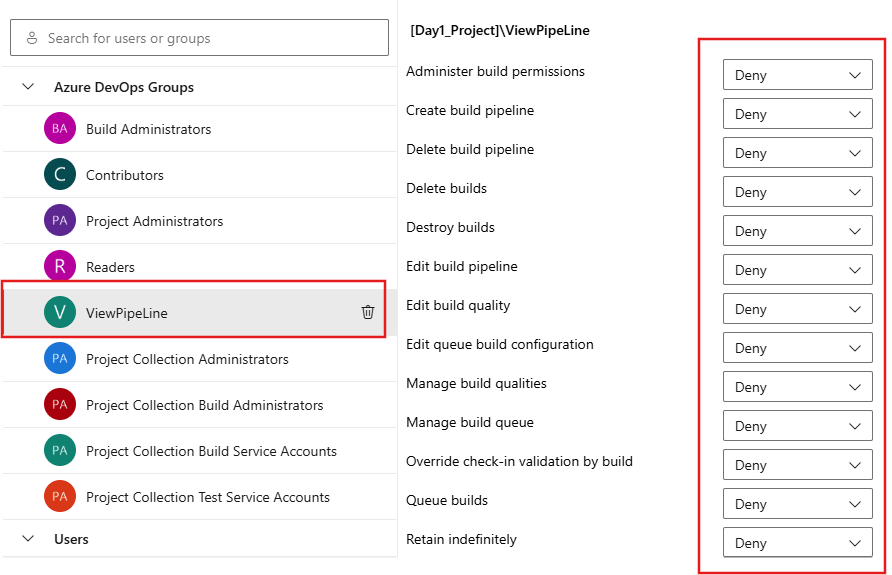This screenshot has width=892, height=575.
Task: Select the Project Administrators group
Action: pos(200,221)
